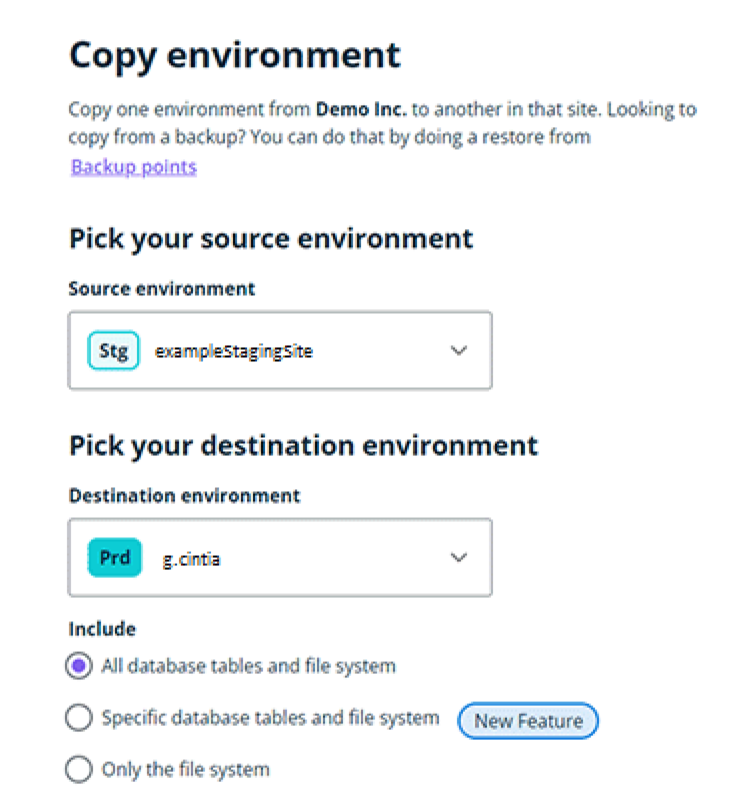Click the Prd badge in destination dropdown
This screenshot has height=789, width=754.
coord(114,558)
